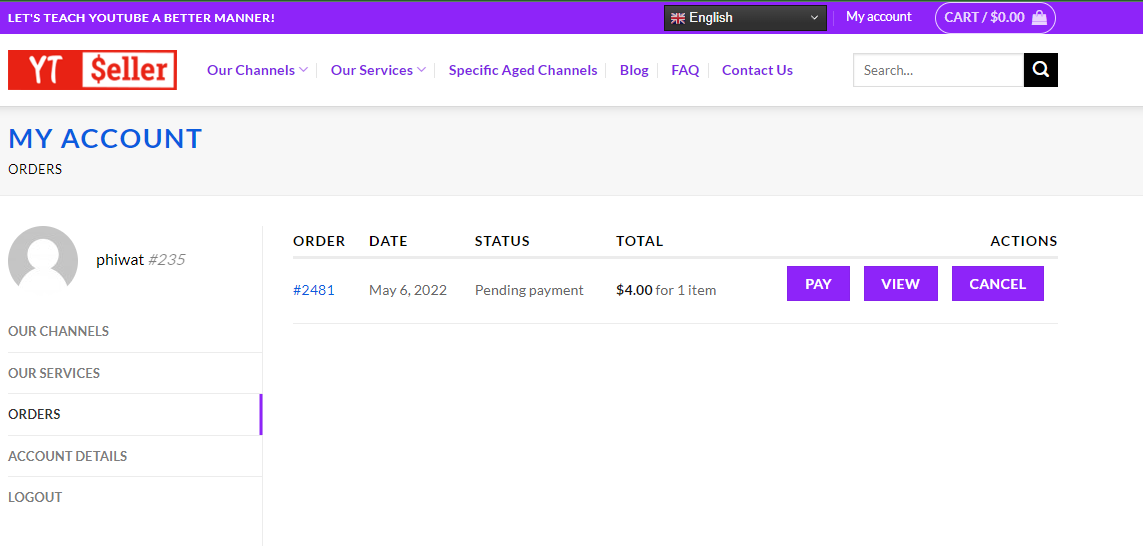Open the Contact Us page
The width and height of the screenshot is (1143, 546).
point(757,70)
